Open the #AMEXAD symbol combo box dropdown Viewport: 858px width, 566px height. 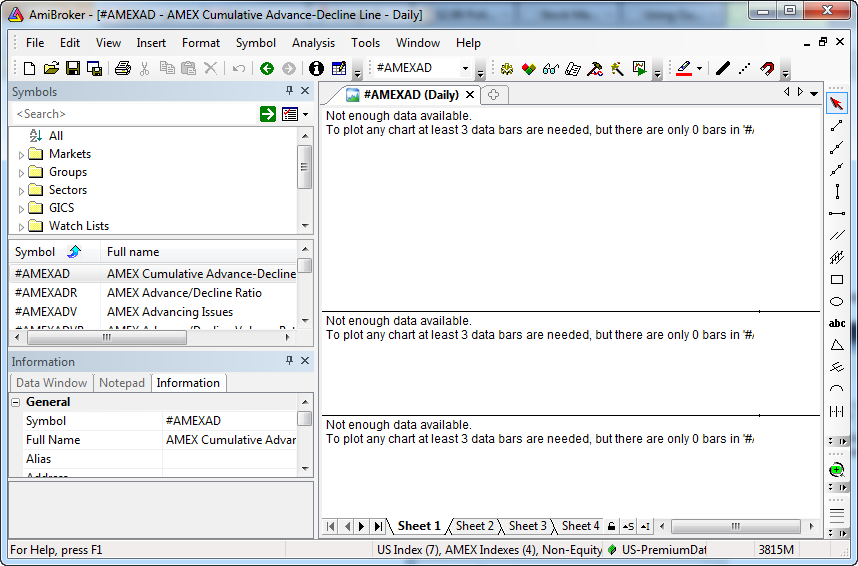point(465,68)
